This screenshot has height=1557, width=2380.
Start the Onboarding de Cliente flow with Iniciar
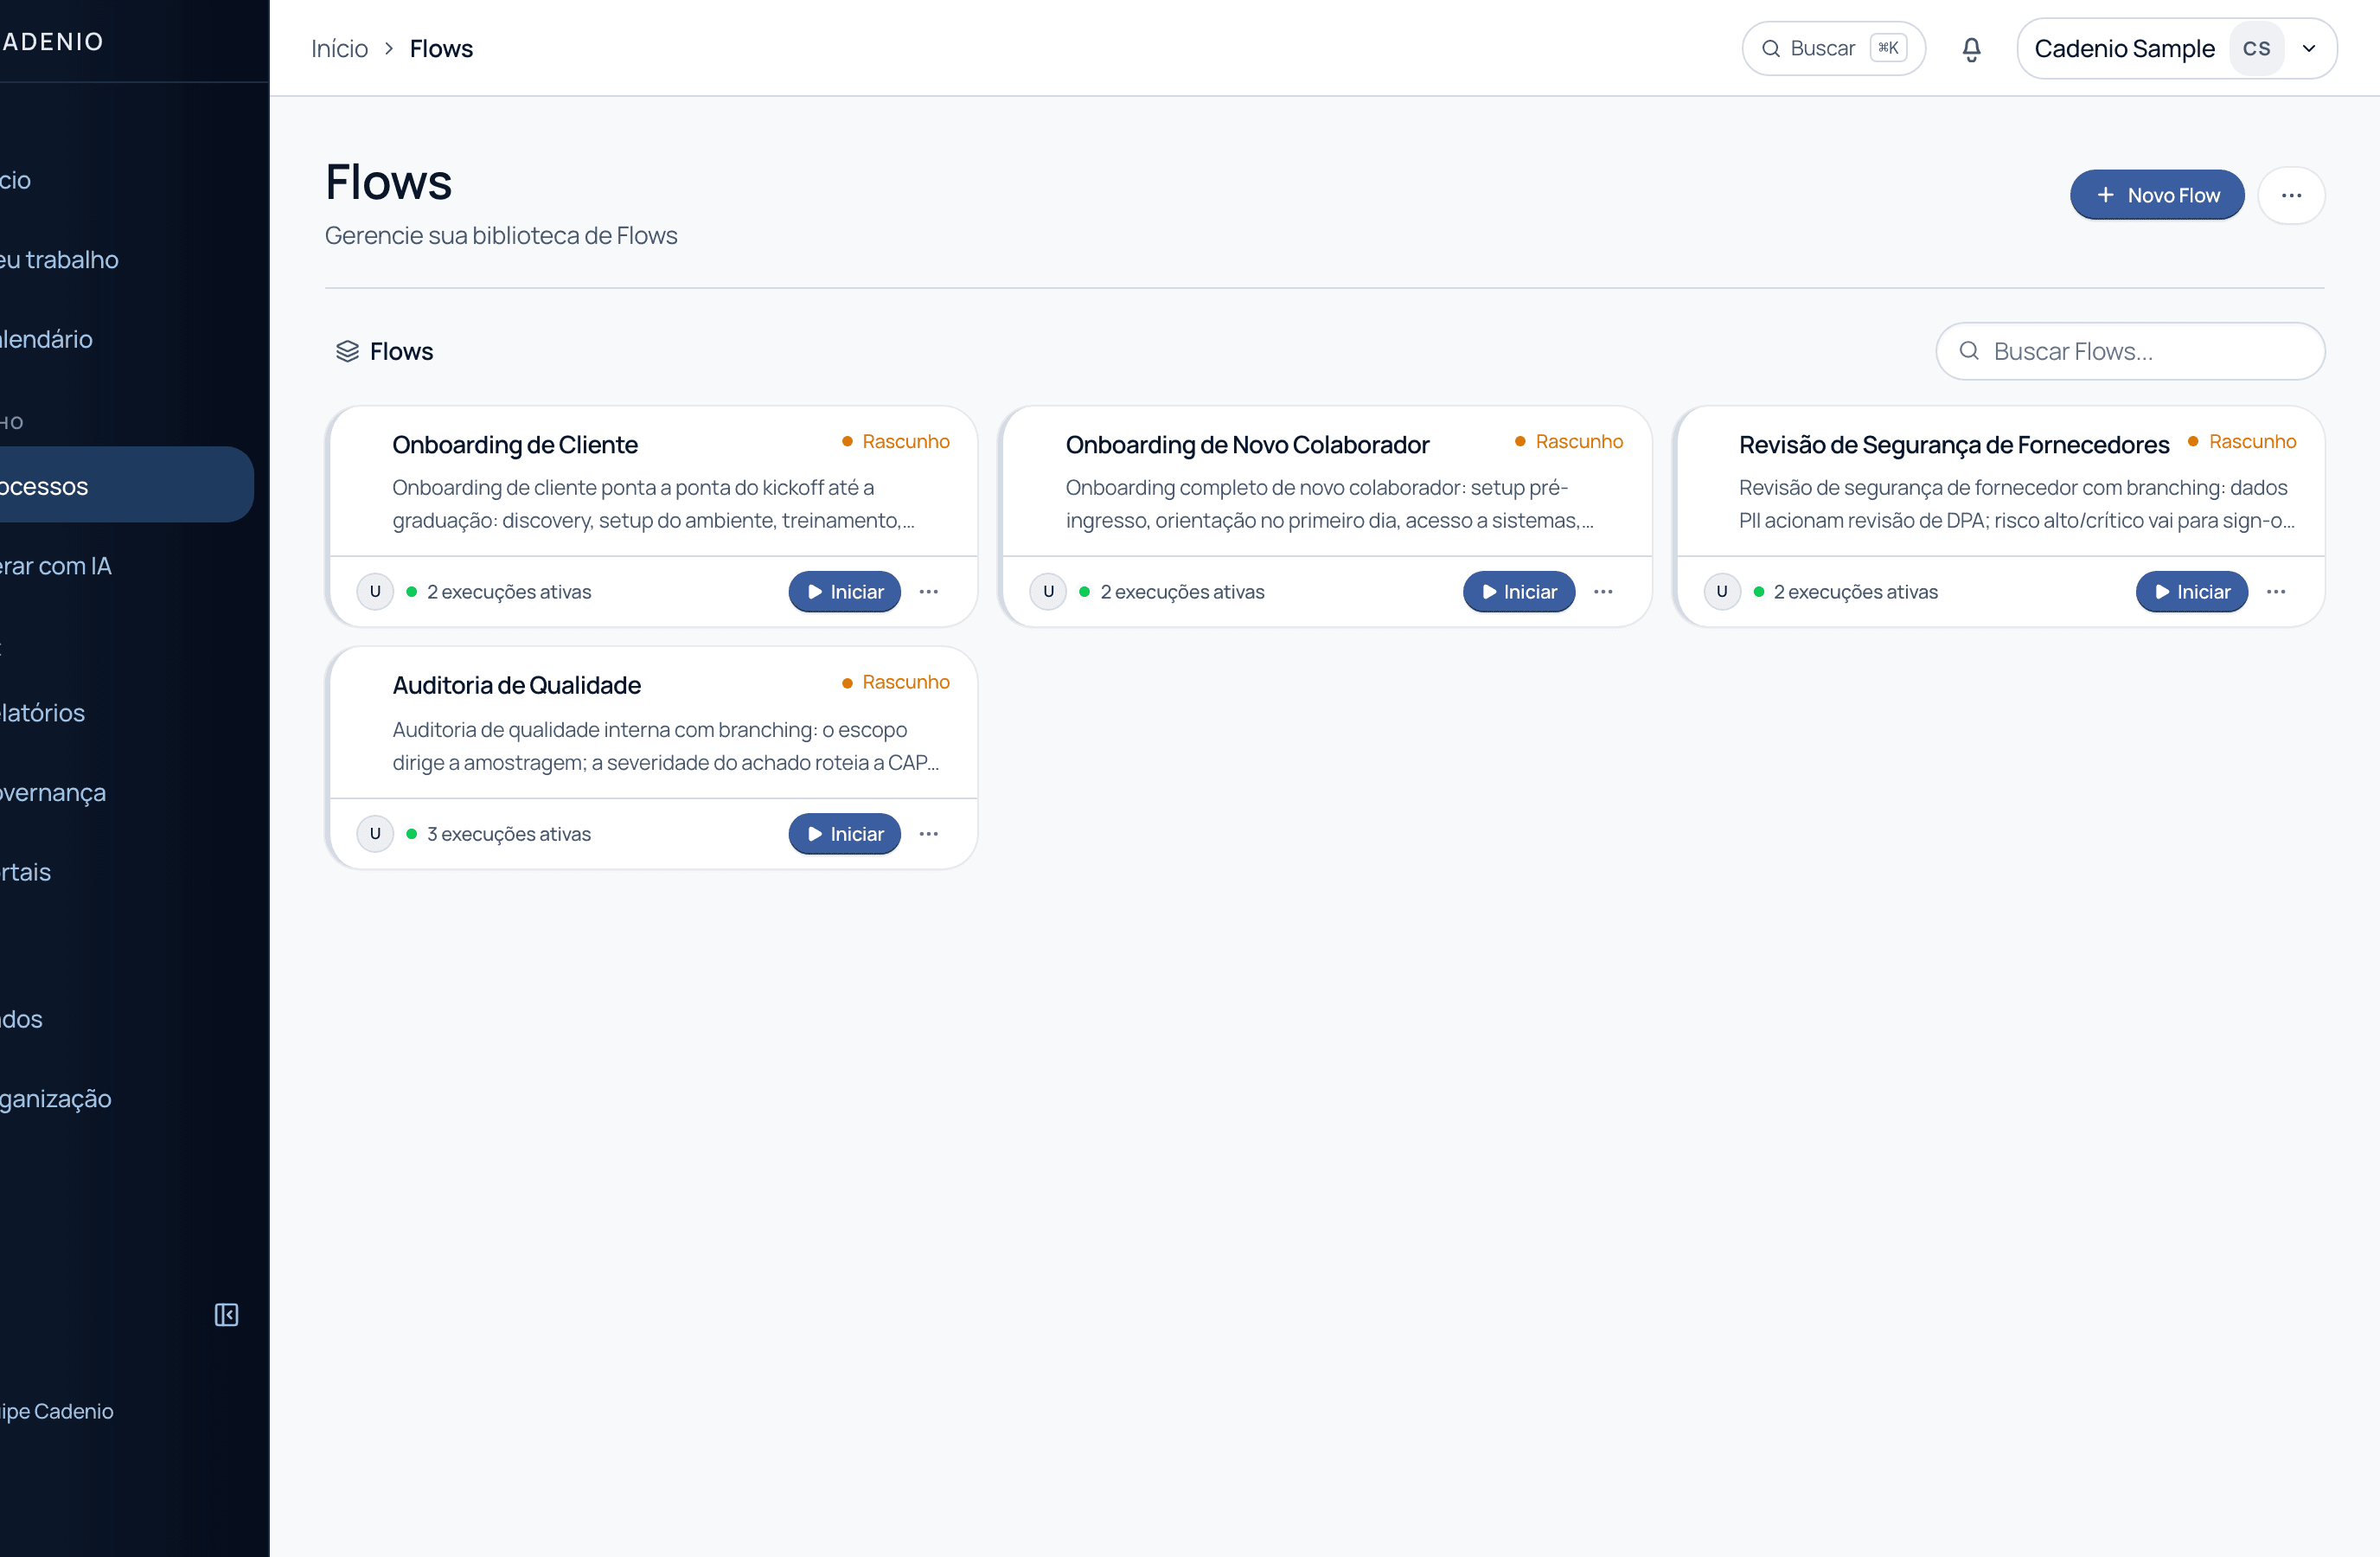pos(845,592)
